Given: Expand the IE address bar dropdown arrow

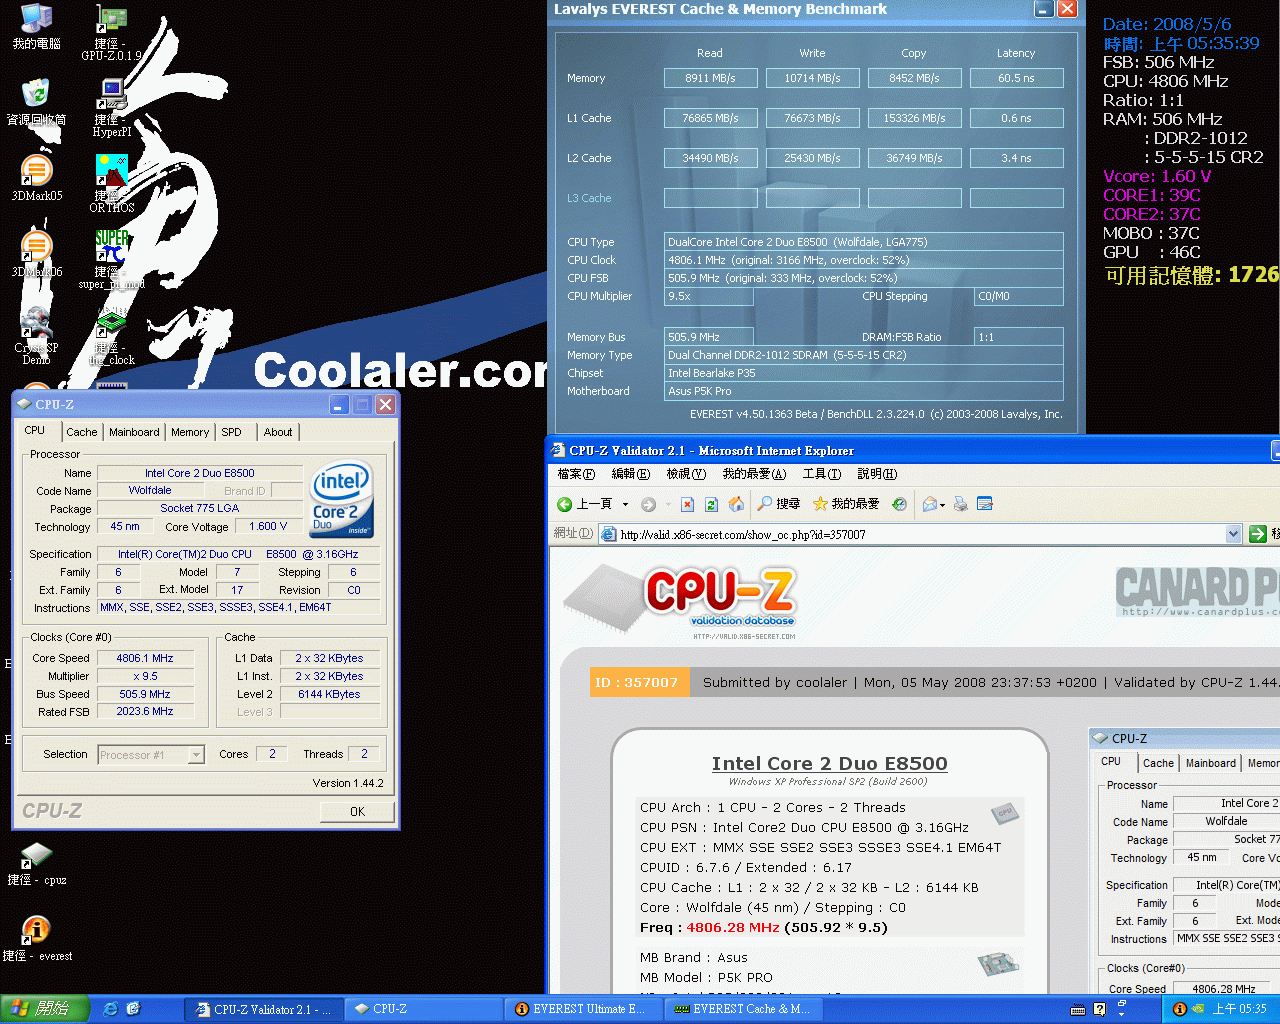Looking at the screenshot, I should coord(1233,534).
